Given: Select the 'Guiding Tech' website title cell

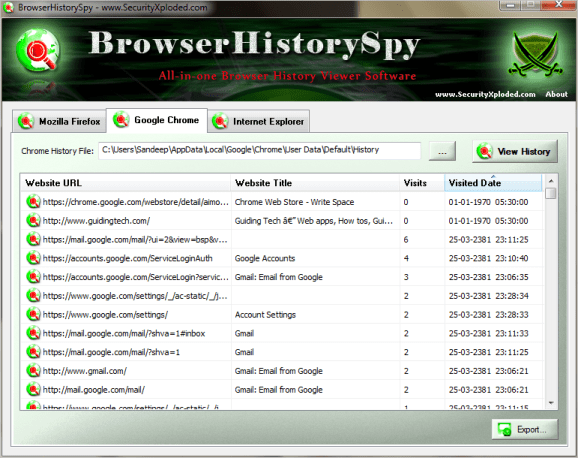Looking at the screenshot, I should coord(314,221).
